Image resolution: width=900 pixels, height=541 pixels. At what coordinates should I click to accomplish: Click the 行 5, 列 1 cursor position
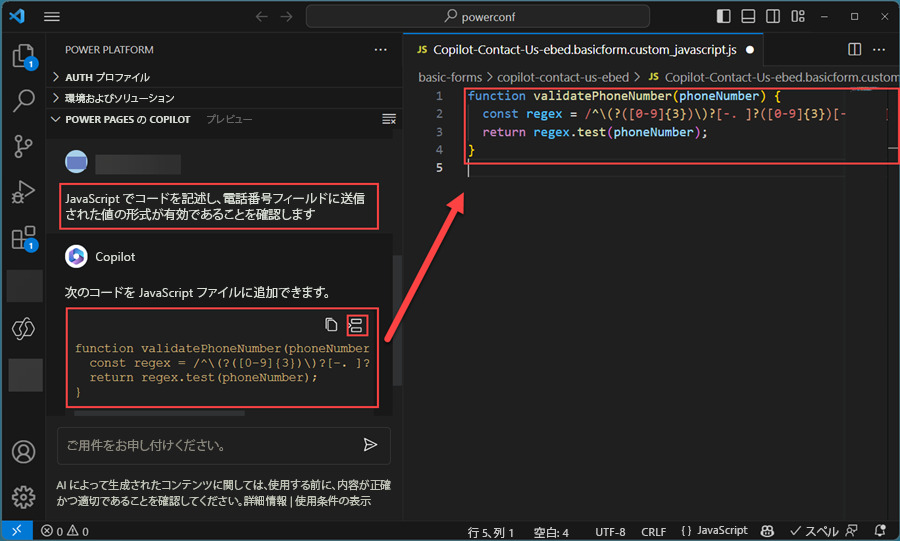[x=491, y=532]
